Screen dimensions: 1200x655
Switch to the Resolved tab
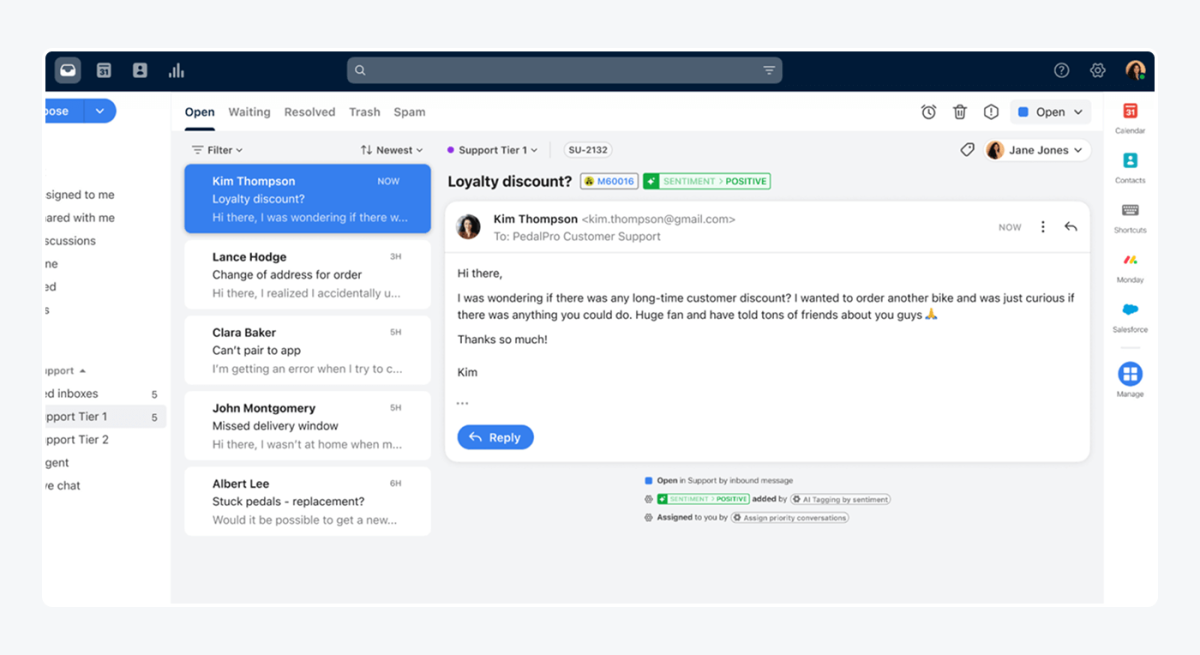coord(309,112)
